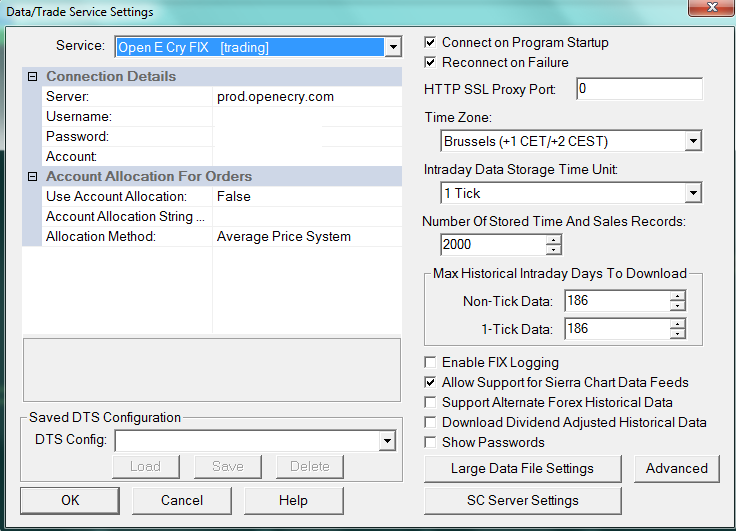
Task: Click the Password value field
Action: pyautogui.click(x=307, y=137)
